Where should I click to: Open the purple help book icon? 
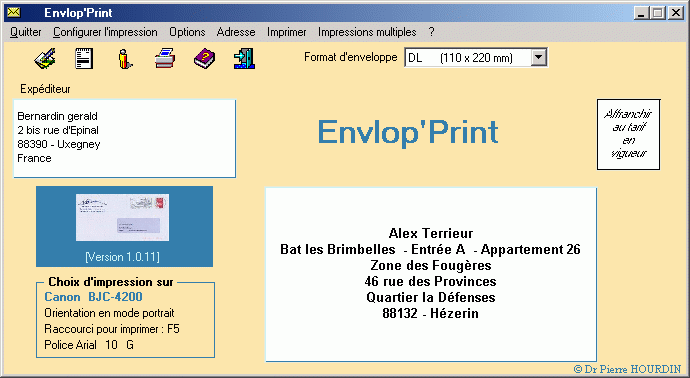pyautogui.click(x=205, y=59)
